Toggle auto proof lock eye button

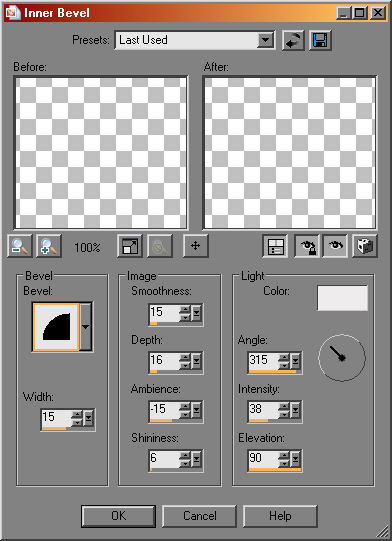pyautogui.click(x=306, y=246)
